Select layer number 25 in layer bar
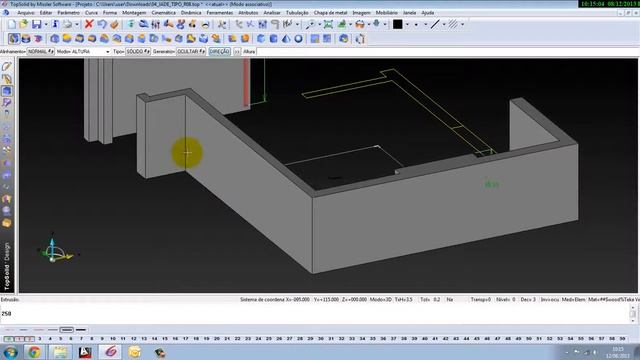Image resolution: width=640 pixels, height=360 pixels. [x=269, y=339]
